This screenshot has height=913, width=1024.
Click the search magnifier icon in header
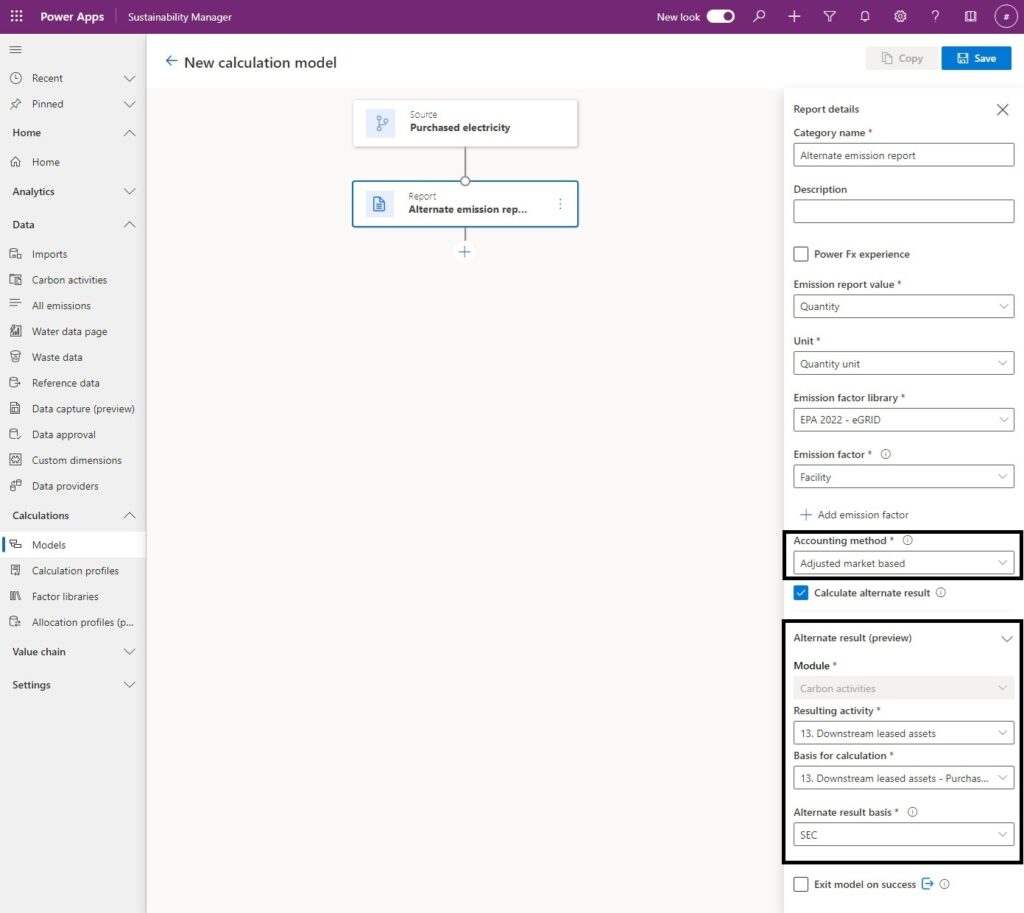759,17
